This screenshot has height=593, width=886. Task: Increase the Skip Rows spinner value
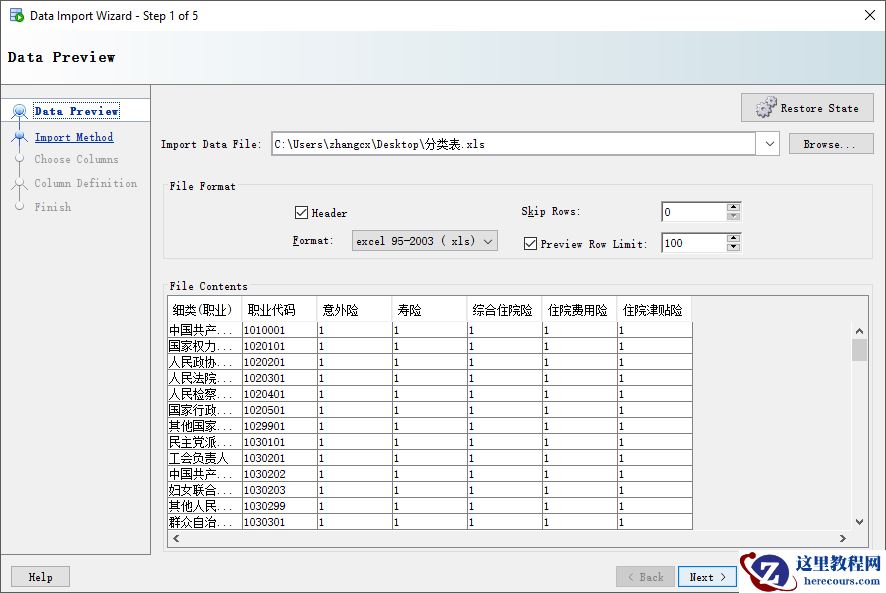coord(733,207)
